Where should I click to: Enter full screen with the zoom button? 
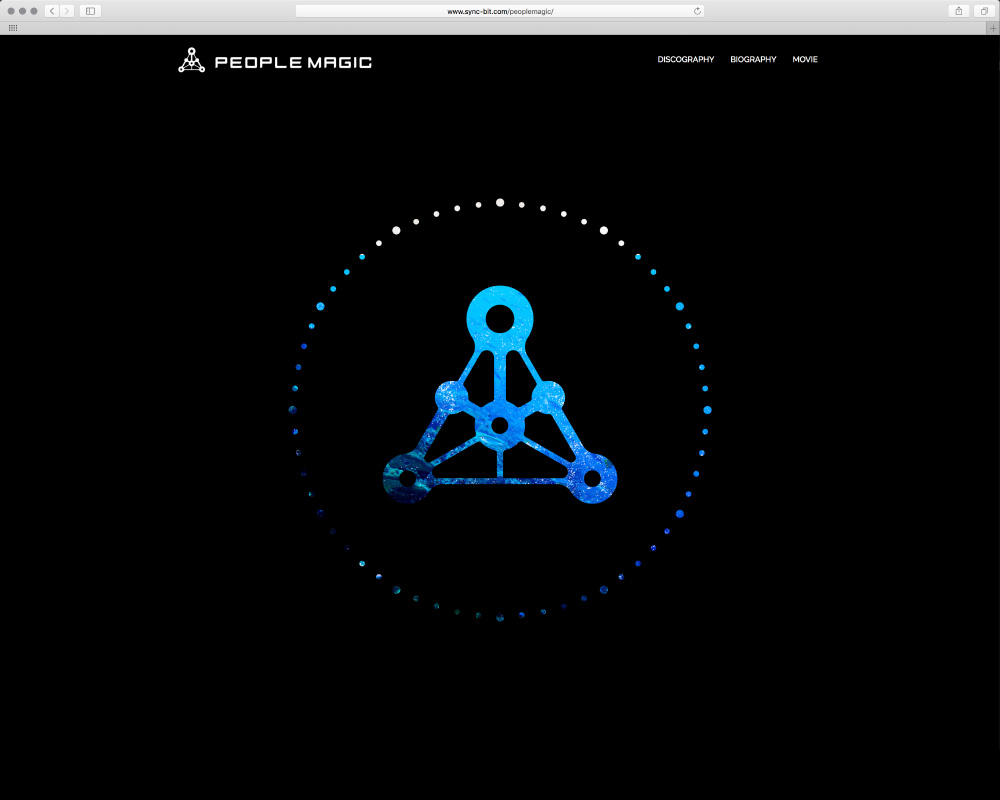(x=34, y=11)
